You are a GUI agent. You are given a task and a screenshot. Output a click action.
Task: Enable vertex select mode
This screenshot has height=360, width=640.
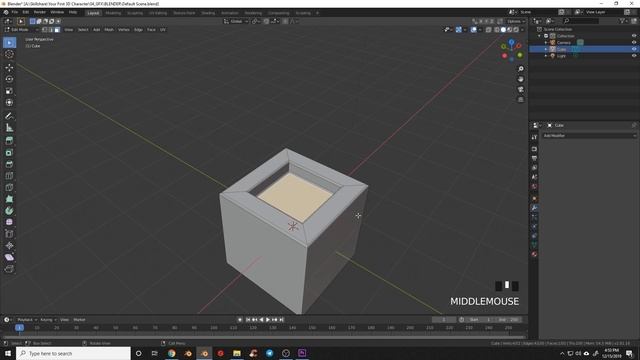click(x=44, y=30)
